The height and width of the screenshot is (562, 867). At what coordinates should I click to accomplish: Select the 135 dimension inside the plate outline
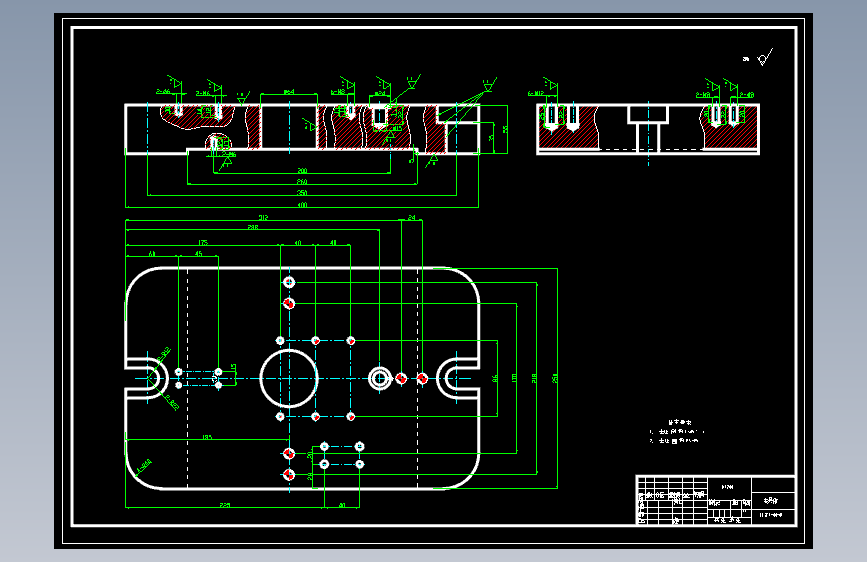[207, 437]
